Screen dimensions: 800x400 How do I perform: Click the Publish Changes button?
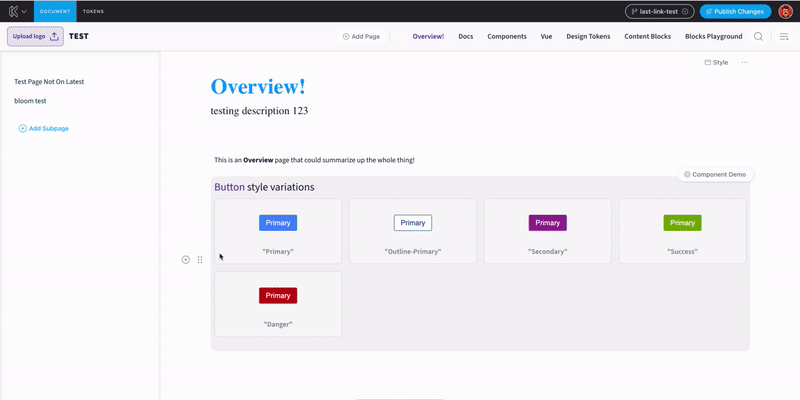pos(735,11)
